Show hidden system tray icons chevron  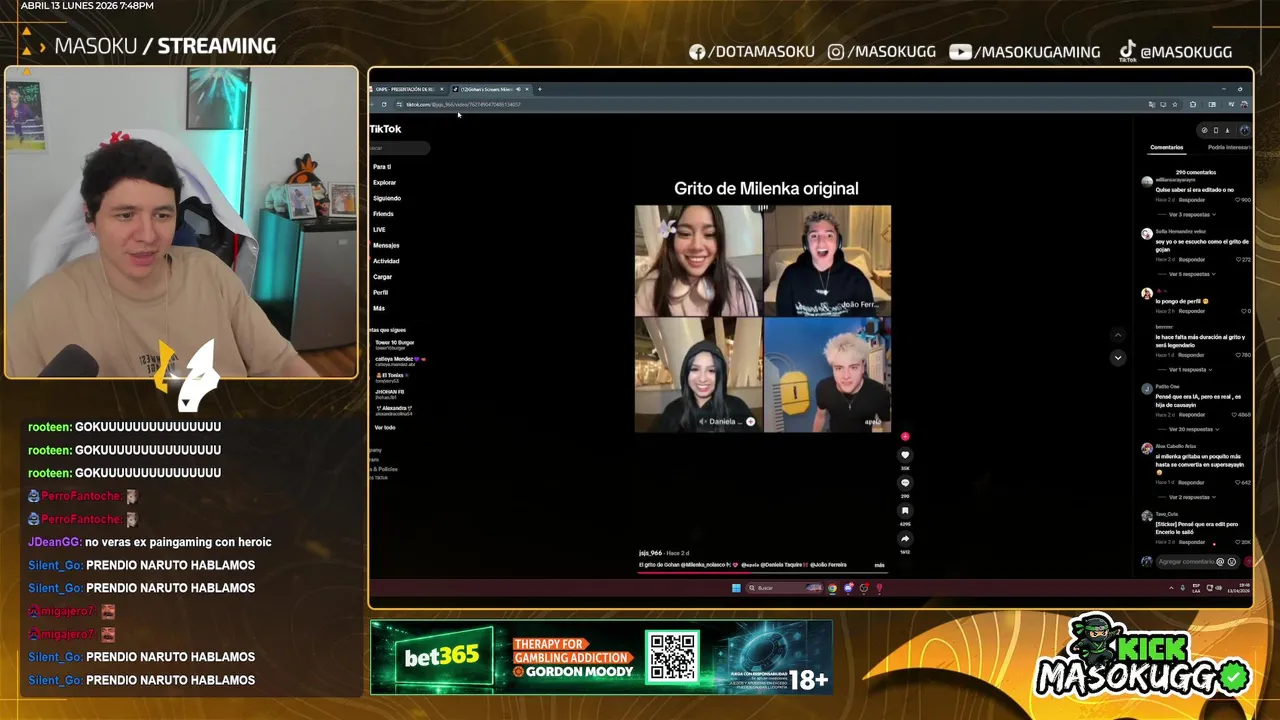click(x=1171, y=588)
